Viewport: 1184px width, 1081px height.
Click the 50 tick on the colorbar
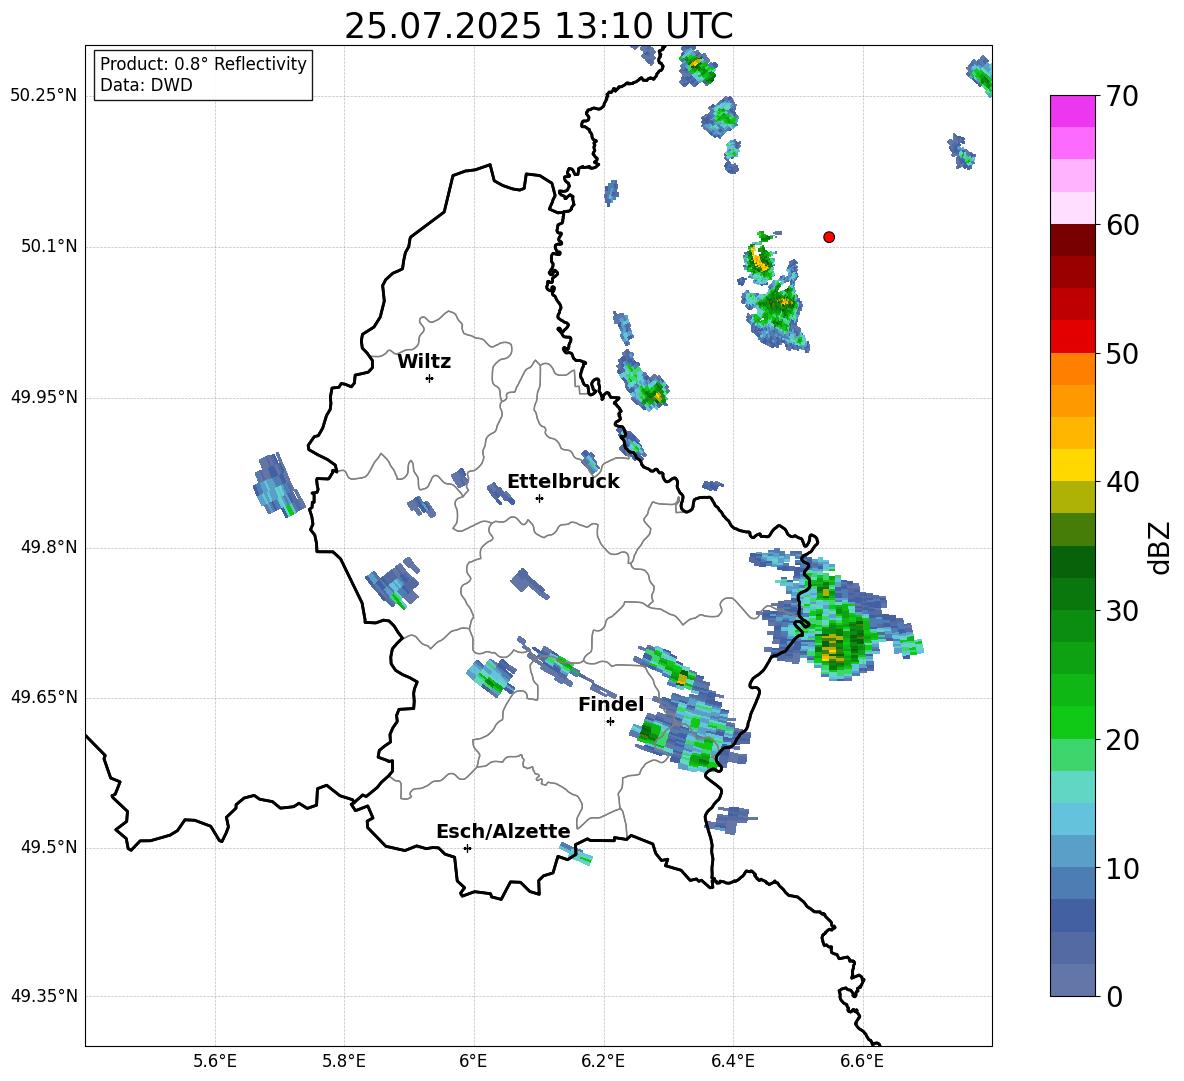(x=1122, y=354)
